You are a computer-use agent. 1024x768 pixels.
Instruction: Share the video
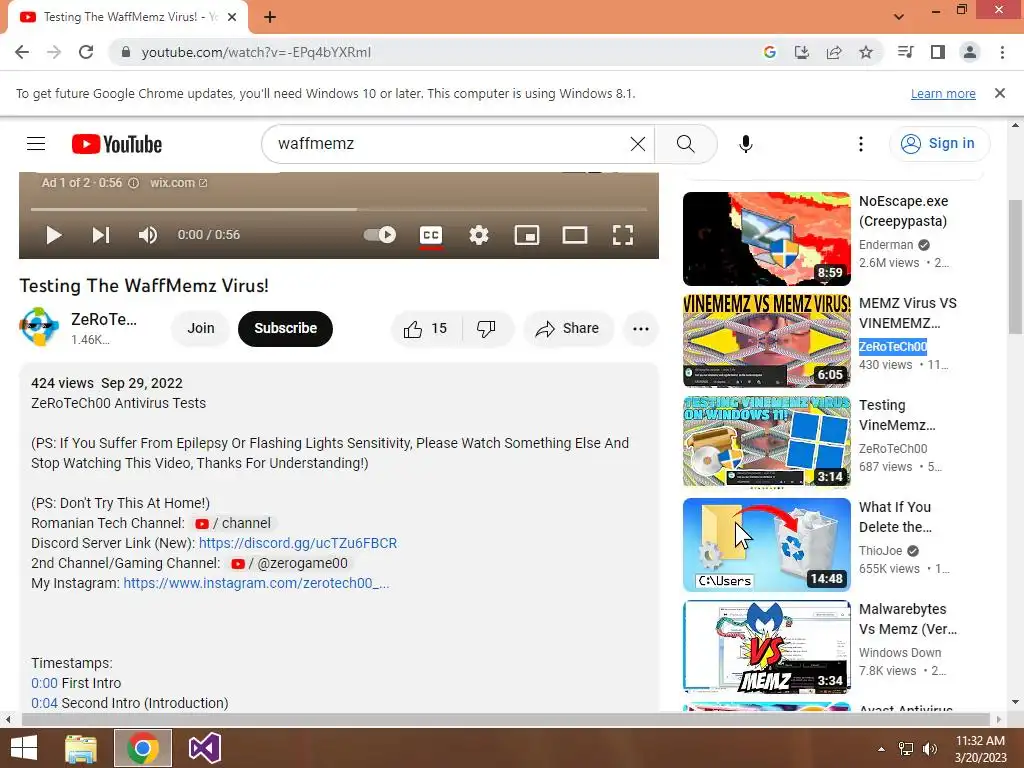[x=568, y=328]
